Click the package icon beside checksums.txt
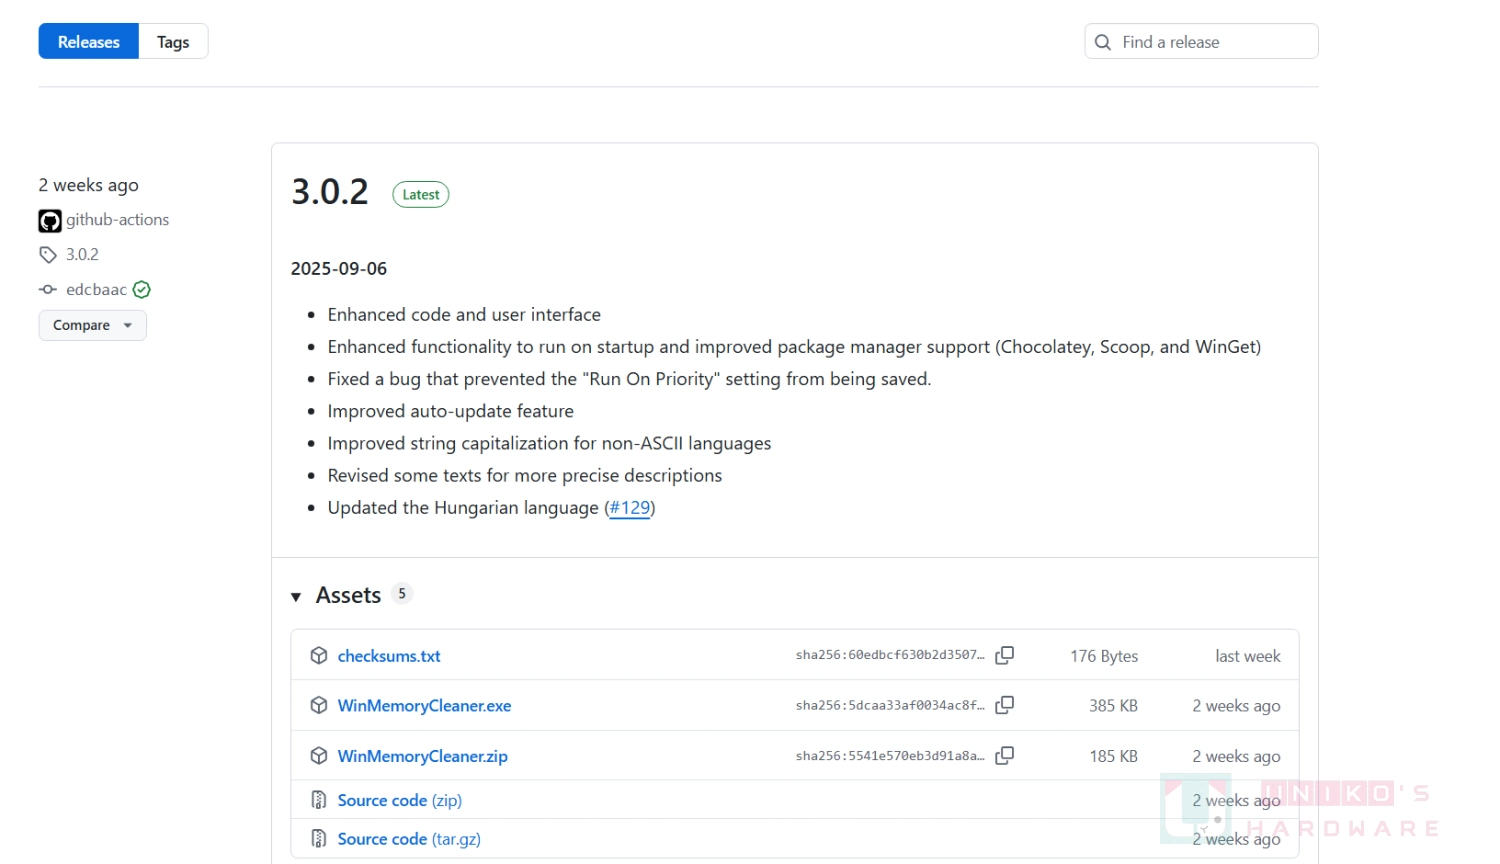Screen dimensions: 1500x864 [319, 656]
